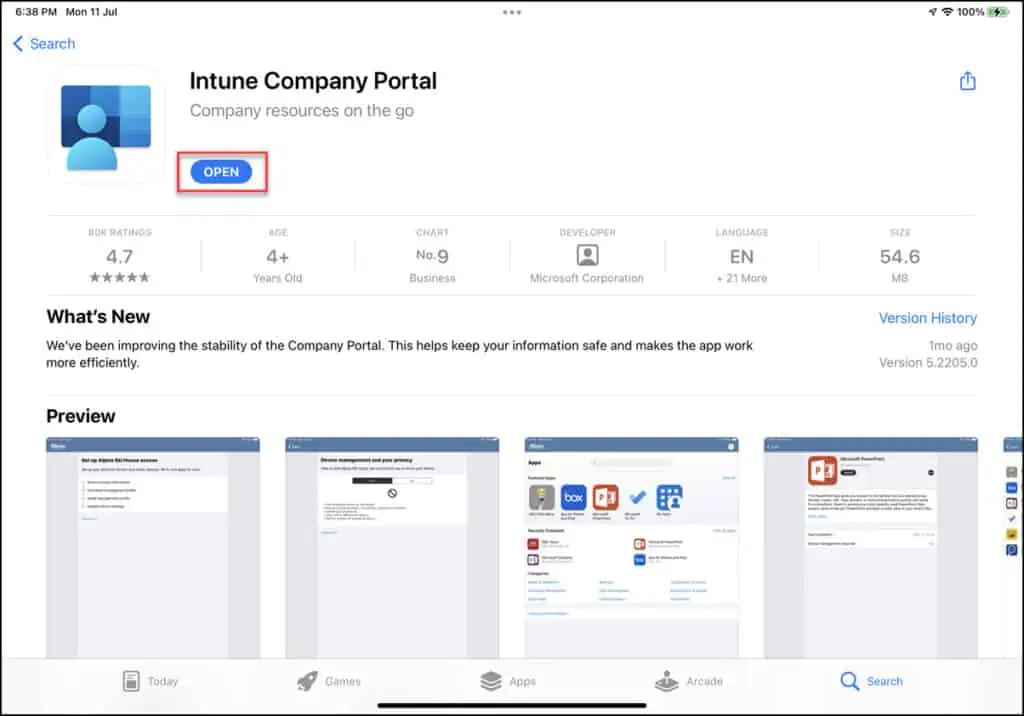Tap the EN language info
The width and height of the screenshot is (1024, 716).
741,256
